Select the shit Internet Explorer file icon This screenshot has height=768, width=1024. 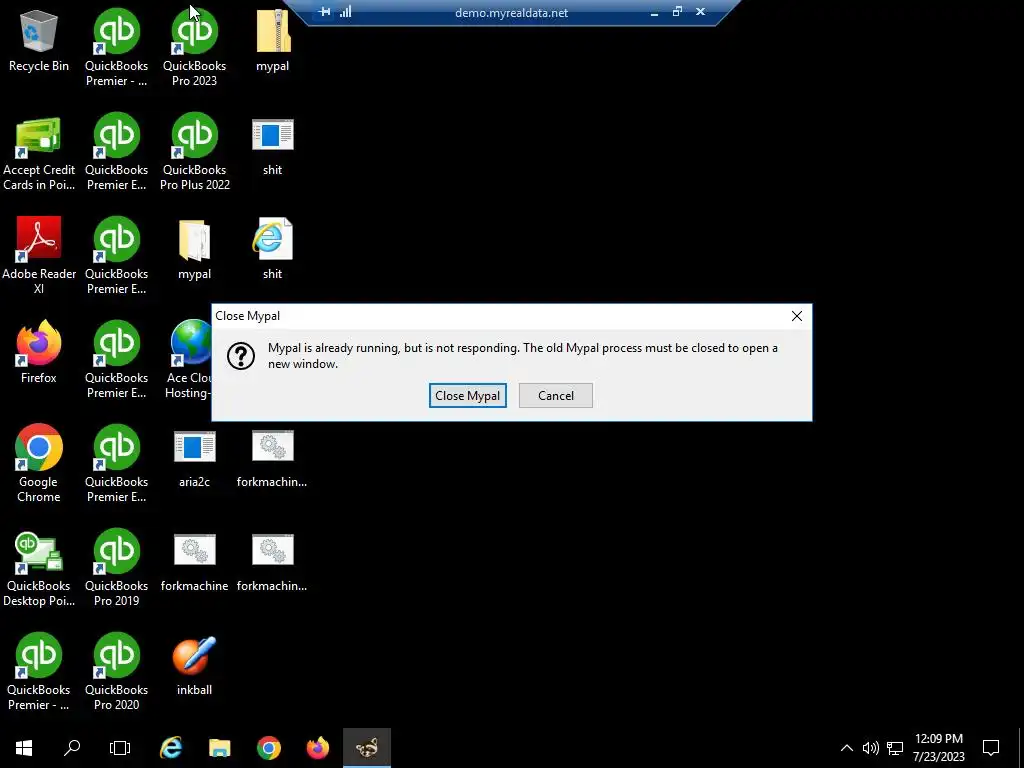click(x=272, y=249)
